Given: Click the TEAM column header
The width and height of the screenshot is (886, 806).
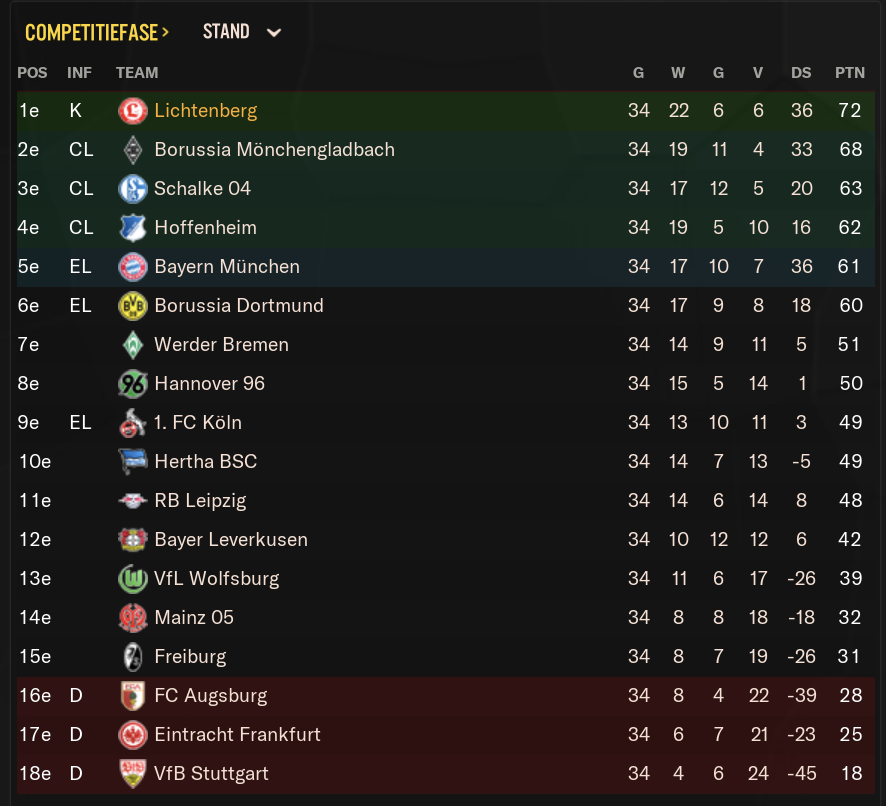Looking at the screenshot, I should [x=137, y=73].
